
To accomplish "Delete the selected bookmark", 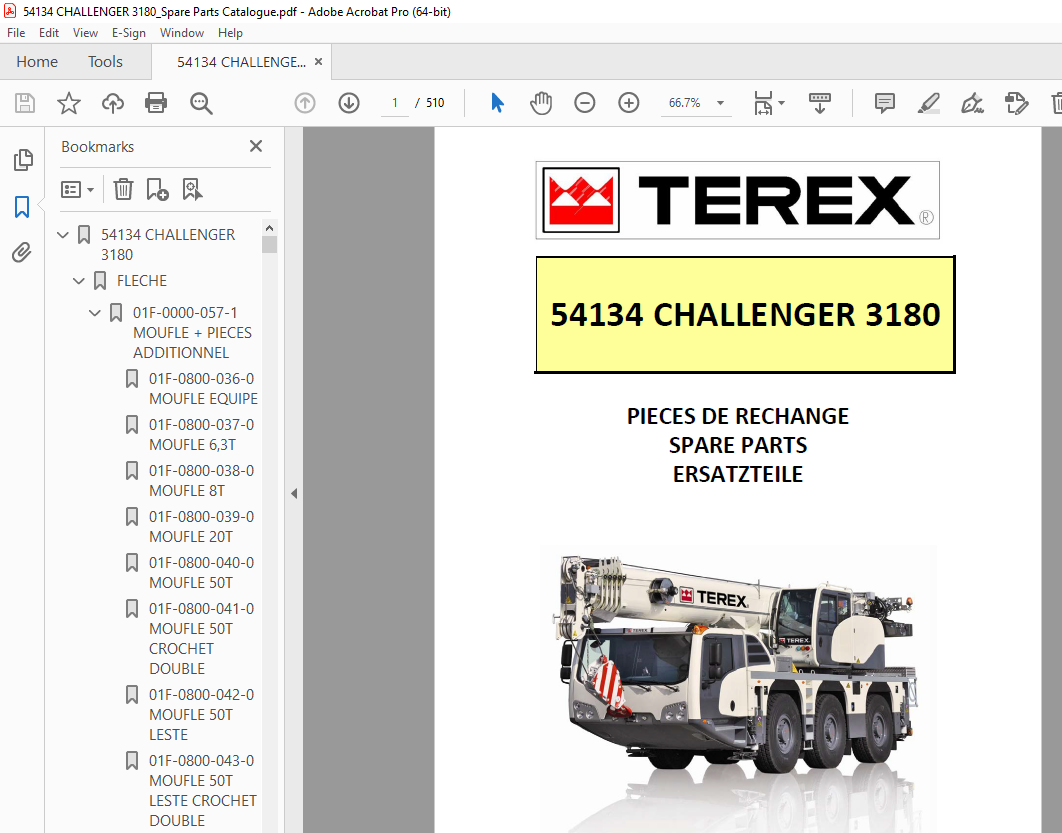I will click(123, 189).
